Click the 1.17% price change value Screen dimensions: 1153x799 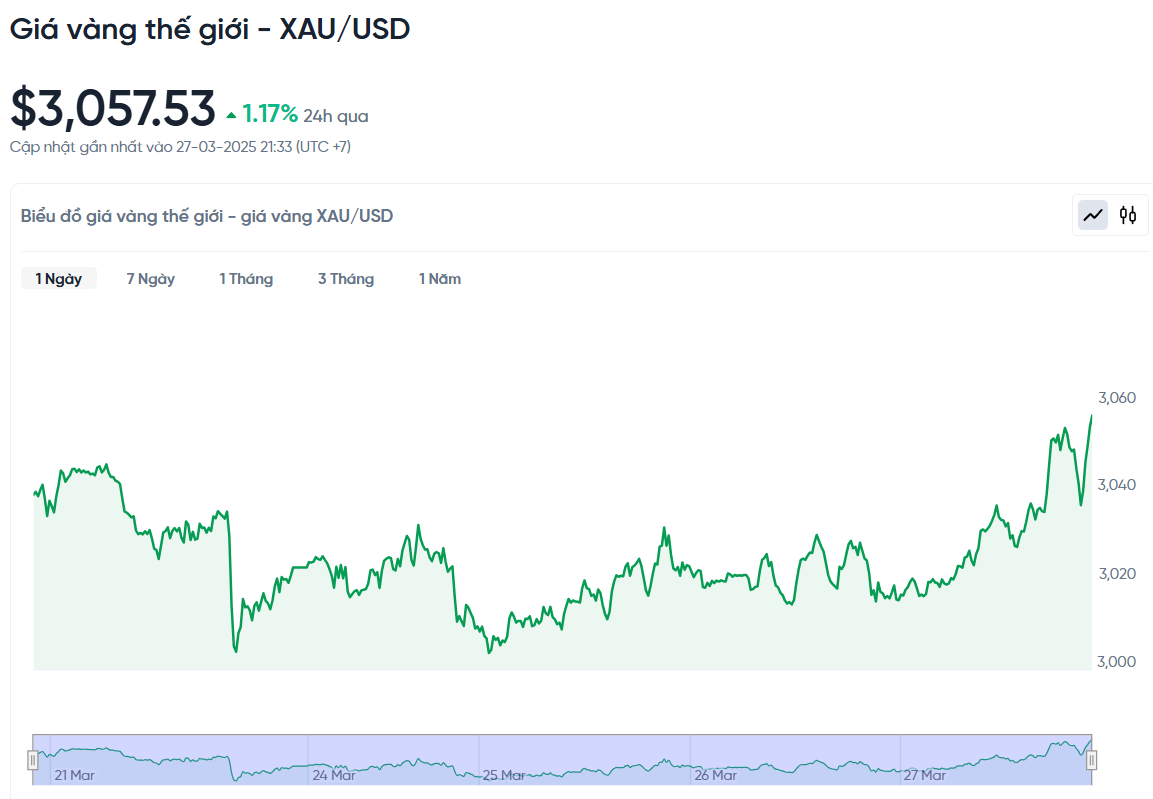point(270,114)
